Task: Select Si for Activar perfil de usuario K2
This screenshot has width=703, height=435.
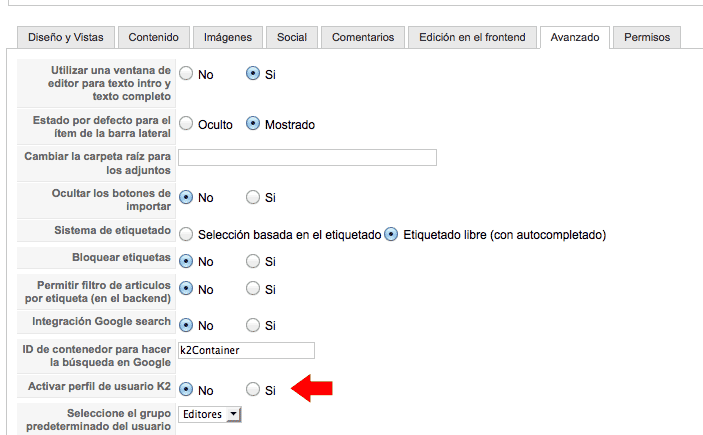Action: pyautogui.click(x=253, y=389)
